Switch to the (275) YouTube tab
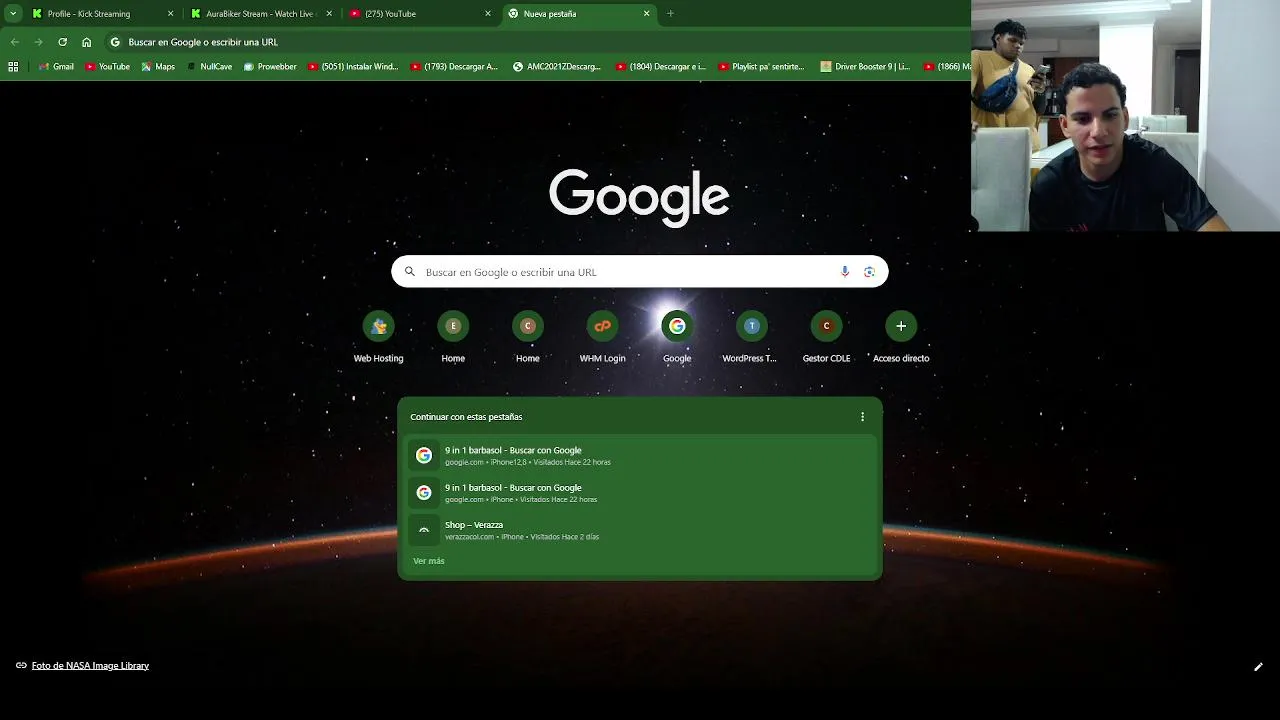This screenshot has width=1280, height=720. (421, 14)
